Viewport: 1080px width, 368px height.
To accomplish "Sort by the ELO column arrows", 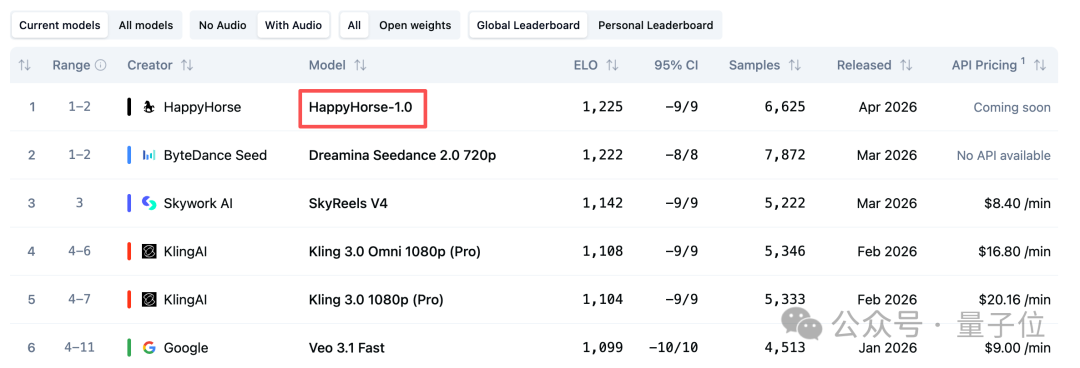I will click(612, 65).
